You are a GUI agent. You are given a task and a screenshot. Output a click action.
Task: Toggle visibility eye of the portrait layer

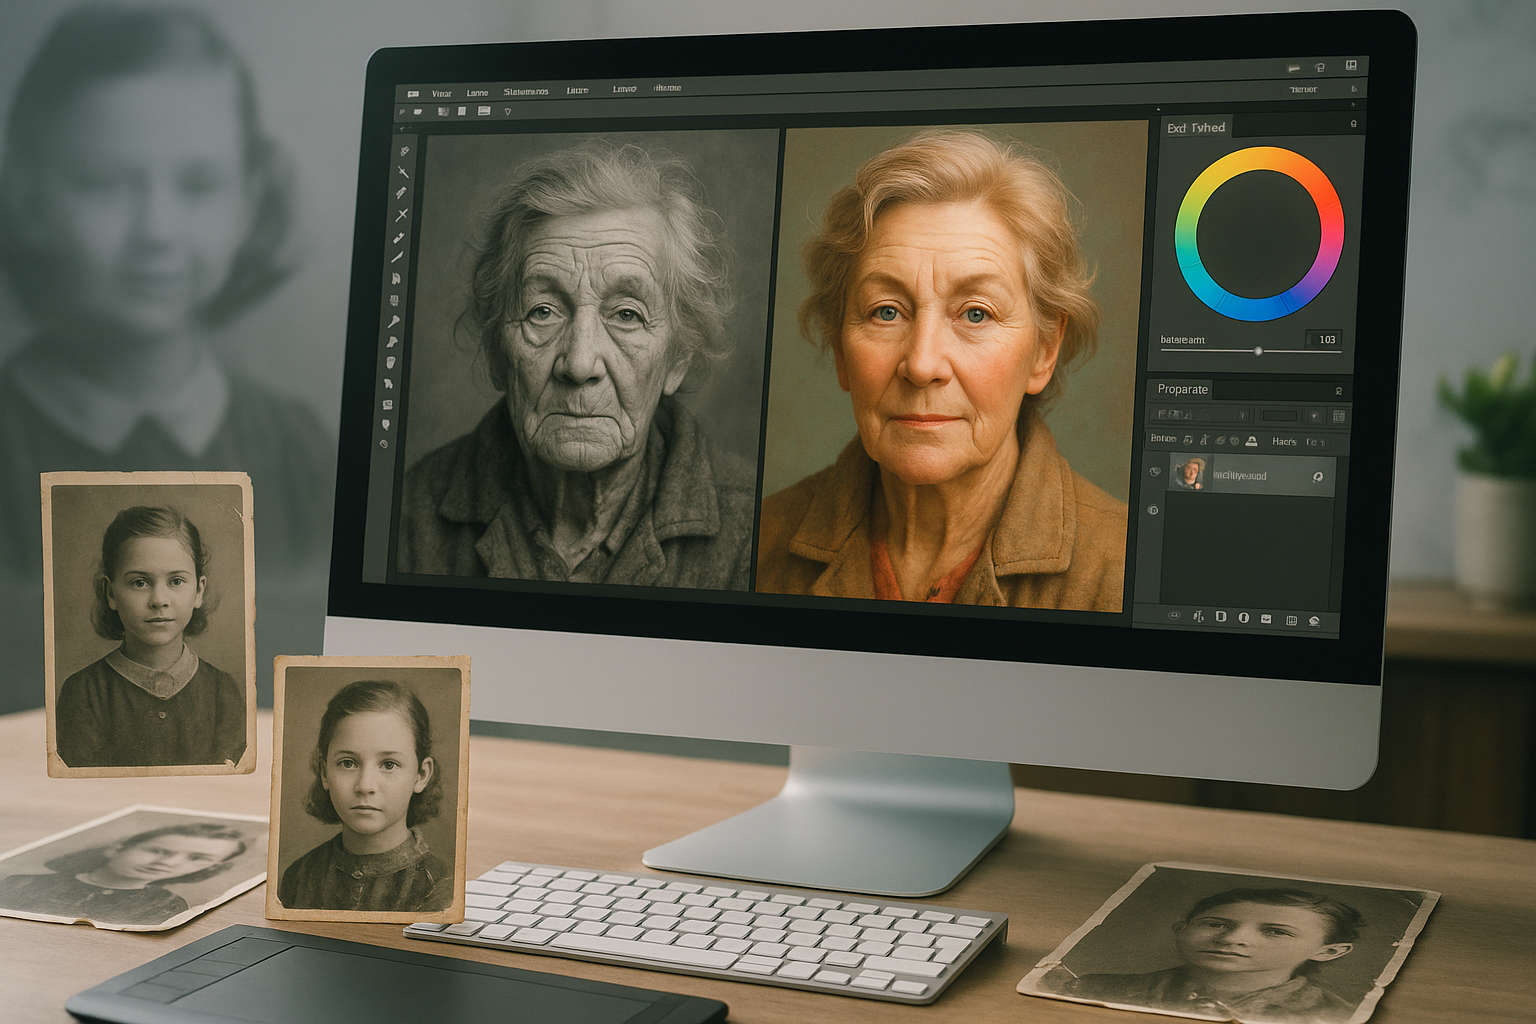click(x=1155, y=471)
